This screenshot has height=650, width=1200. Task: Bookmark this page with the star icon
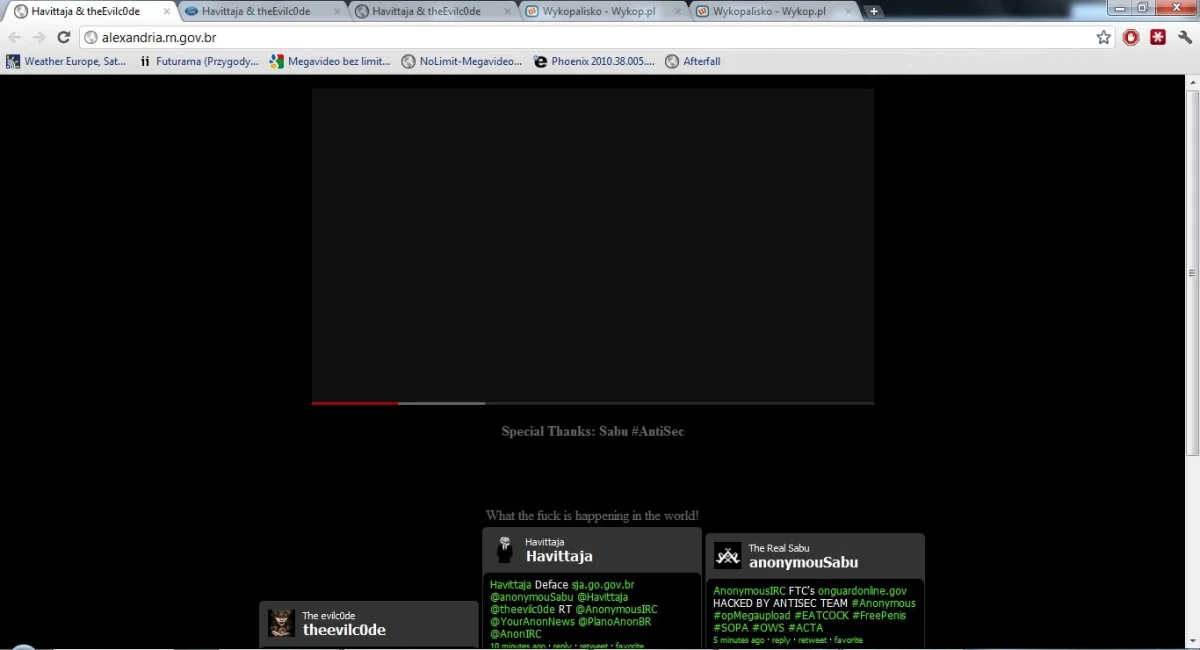click(1103, 38)
